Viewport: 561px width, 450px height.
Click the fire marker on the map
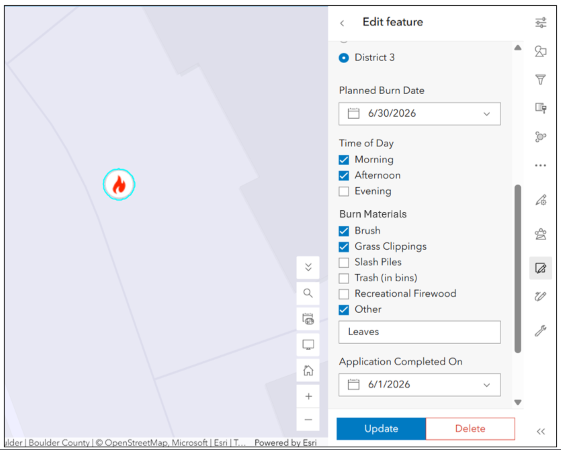pyautogui.click(x=119, y=185)
